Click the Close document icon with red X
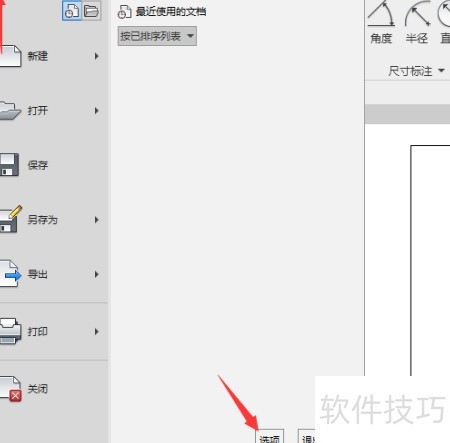This screenshot has width=450, height=443. (11, 389)
